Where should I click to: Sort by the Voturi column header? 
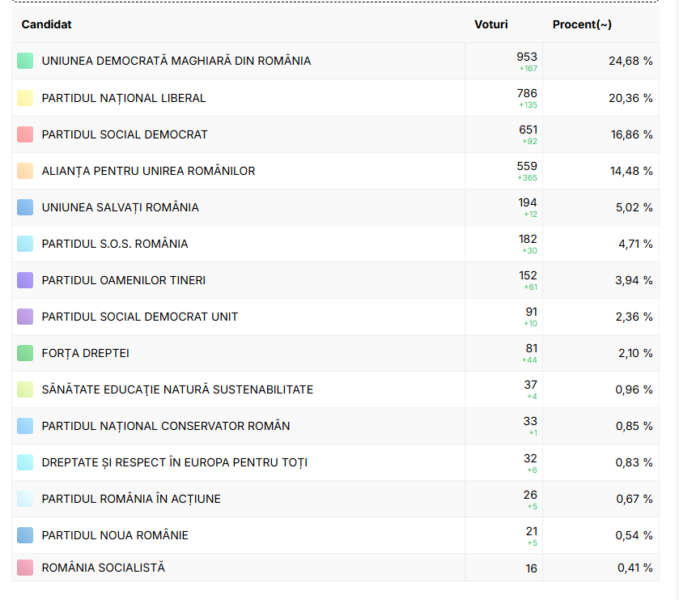(490, 24)
